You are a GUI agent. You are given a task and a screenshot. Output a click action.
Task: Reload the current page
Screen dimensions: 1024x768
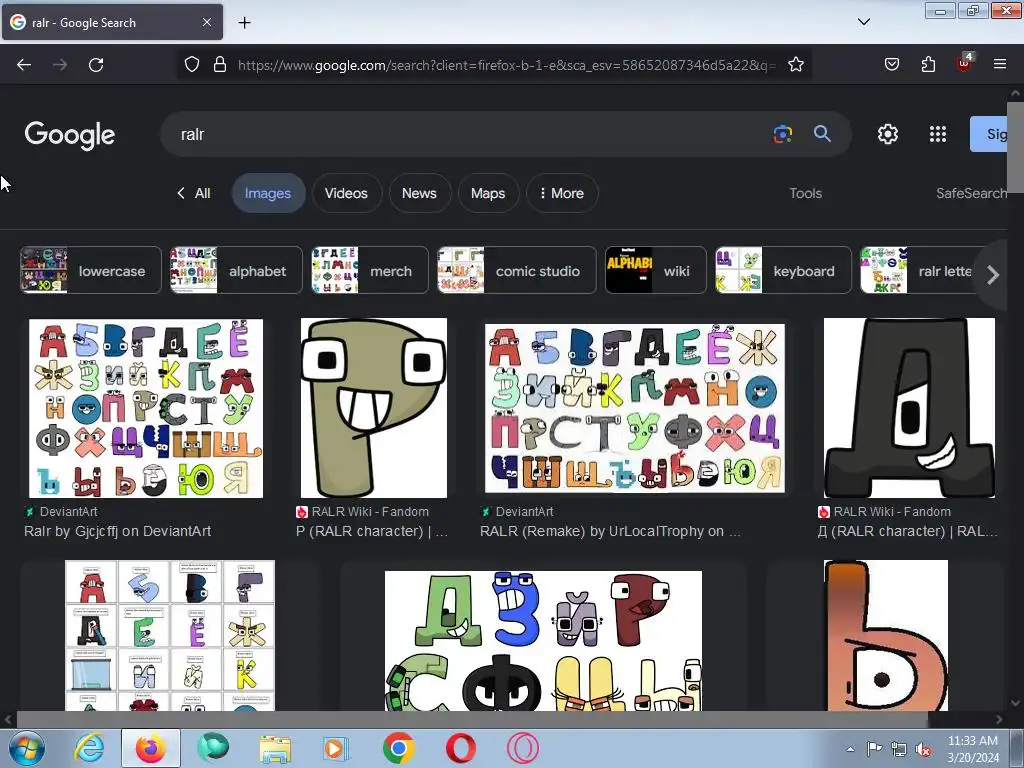click(x=96, y=65)
